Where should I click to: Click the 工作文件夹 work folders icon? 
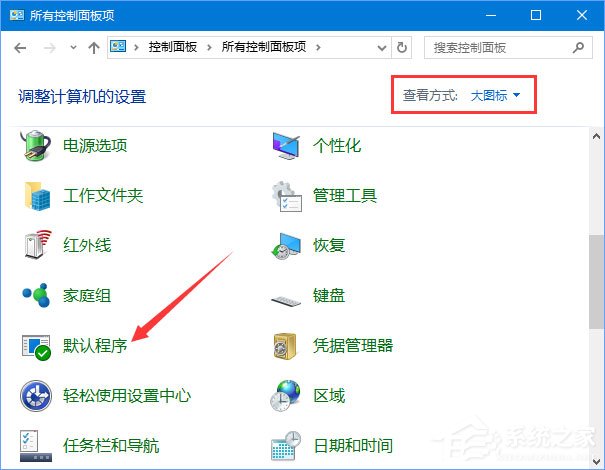point(37,196)
